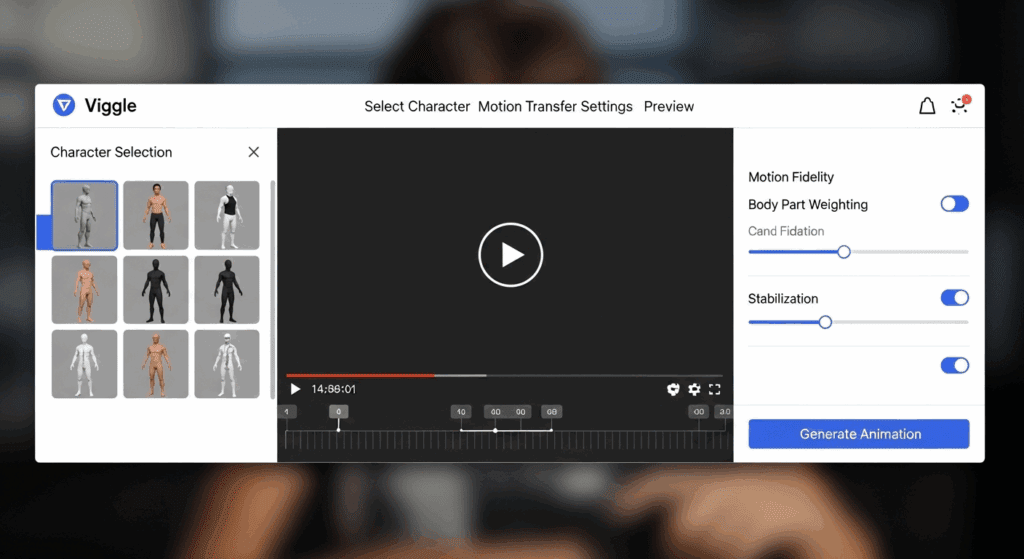Viewport: 1024px width, 559px height.
Task: Toggle Body Part Weighting switch
Action: 954,204
